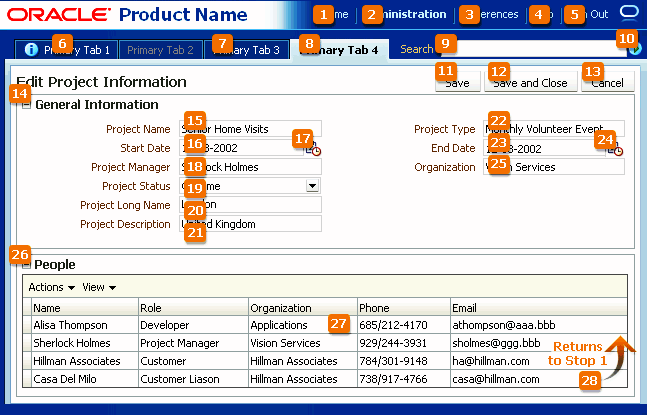This screenshot has height=415, width=650.
Task: Open the Actions menu in People table
Action: tap(51, 287)
